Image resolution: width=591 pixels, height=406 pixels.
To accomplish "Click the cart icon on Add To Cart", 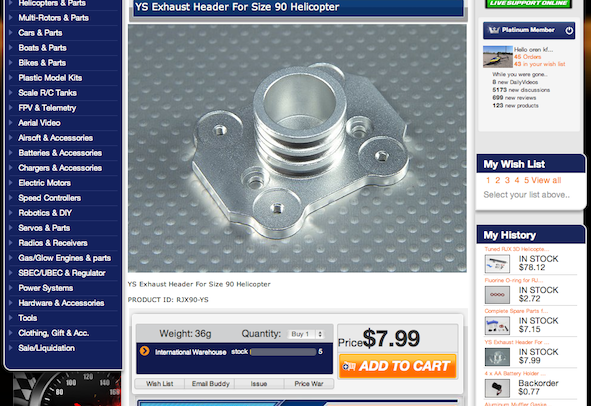I will pyautogui.click(x=349, y=366).
